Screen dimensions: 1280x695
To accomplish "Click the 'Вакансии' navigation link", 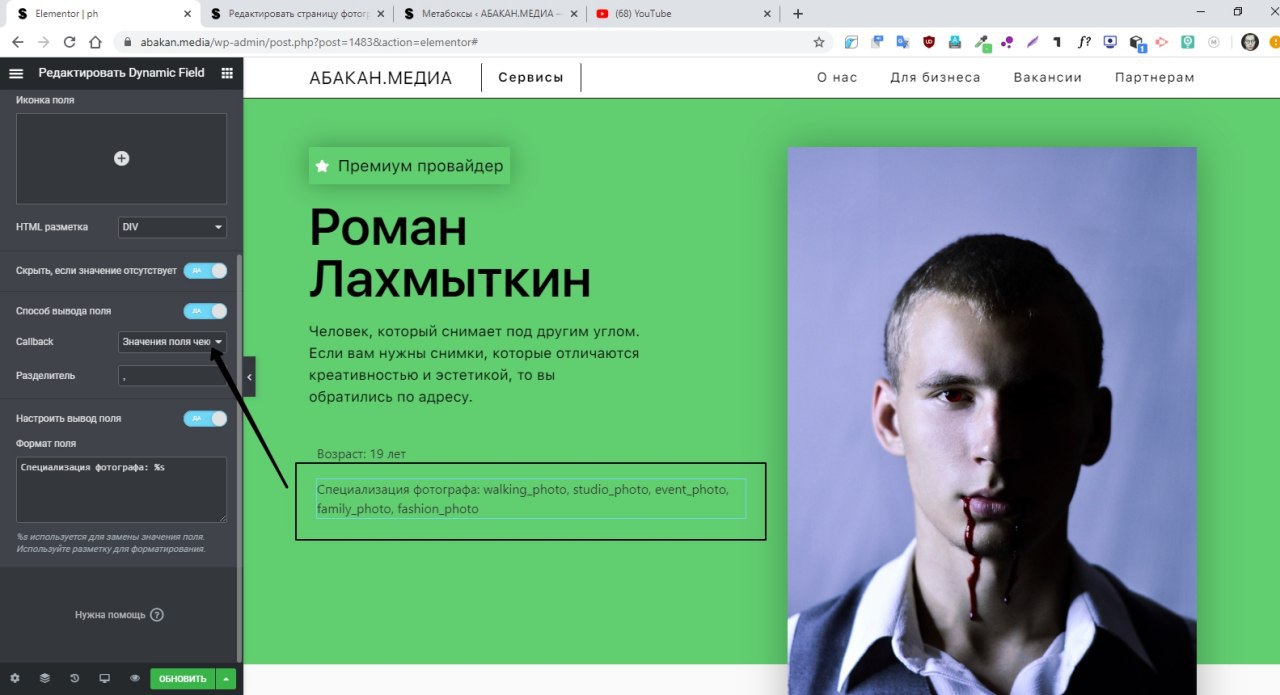I will tap(1047, 77).
